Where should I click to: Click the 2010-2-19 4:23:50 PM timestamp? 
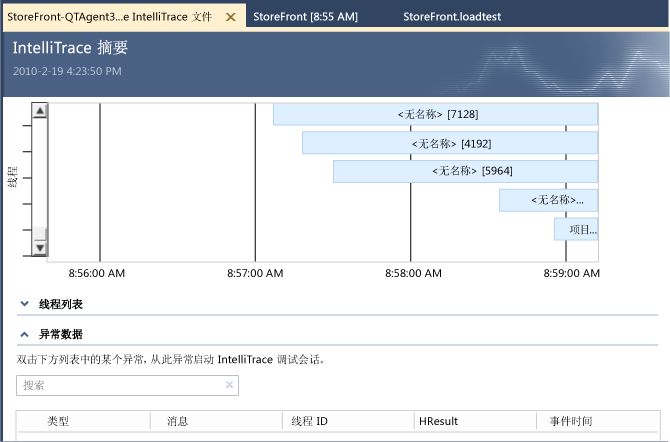tap(67, 71)
